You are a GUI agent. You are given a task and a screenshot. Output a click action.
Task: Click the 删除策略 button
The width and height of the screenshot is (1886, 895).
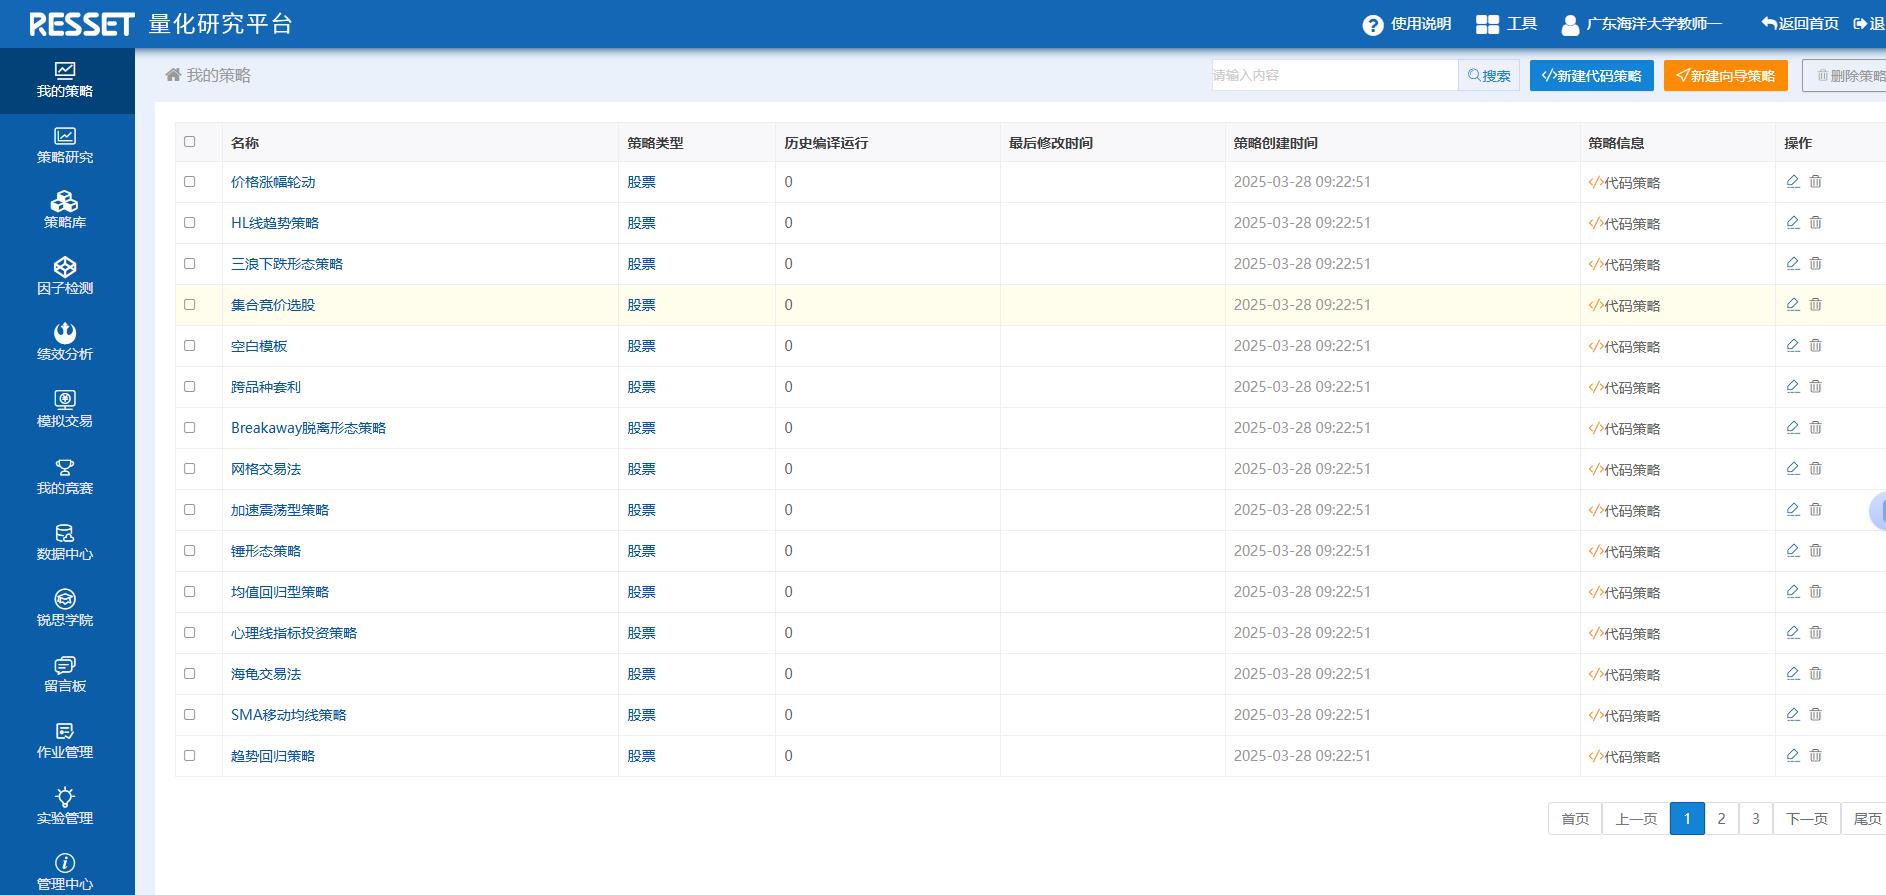click(1846, 75)
